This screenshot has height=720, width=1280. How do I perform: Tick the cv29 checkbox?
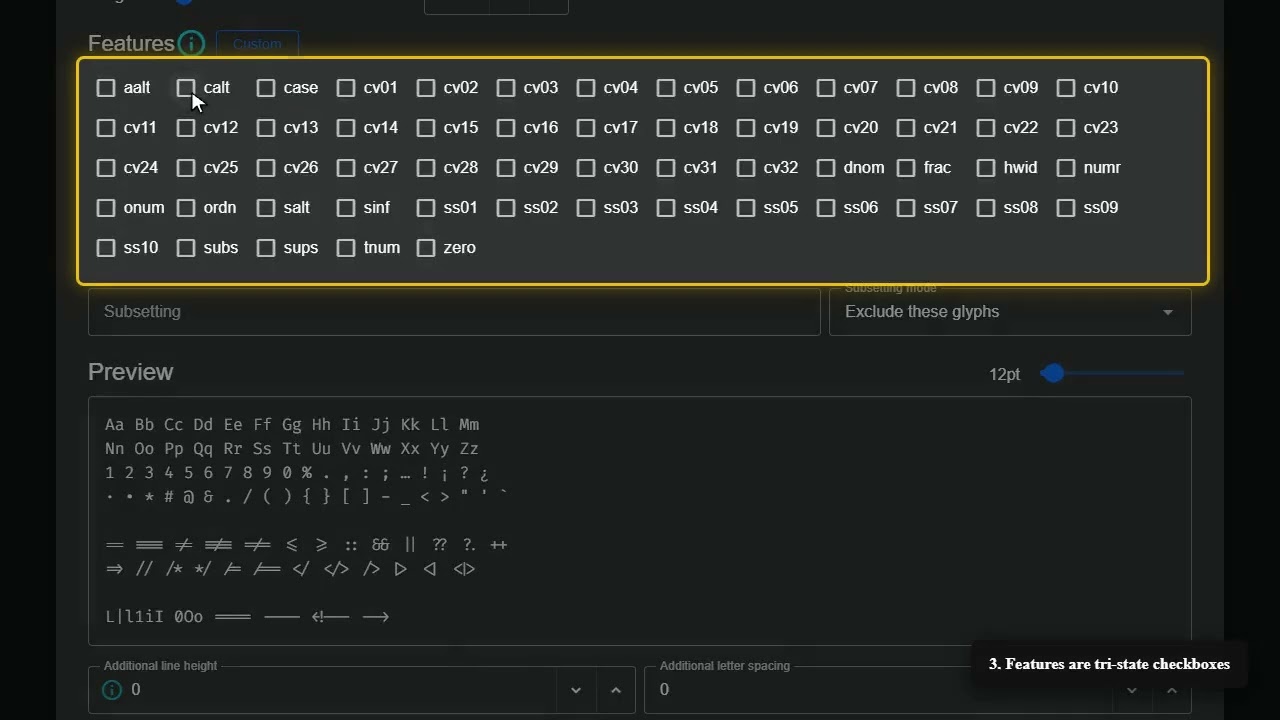click(506, 168)
